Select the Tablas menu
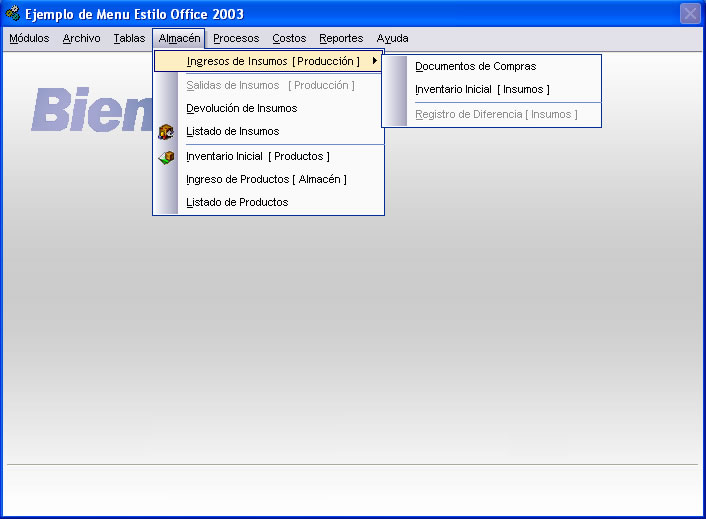 (x=129, y=39)
